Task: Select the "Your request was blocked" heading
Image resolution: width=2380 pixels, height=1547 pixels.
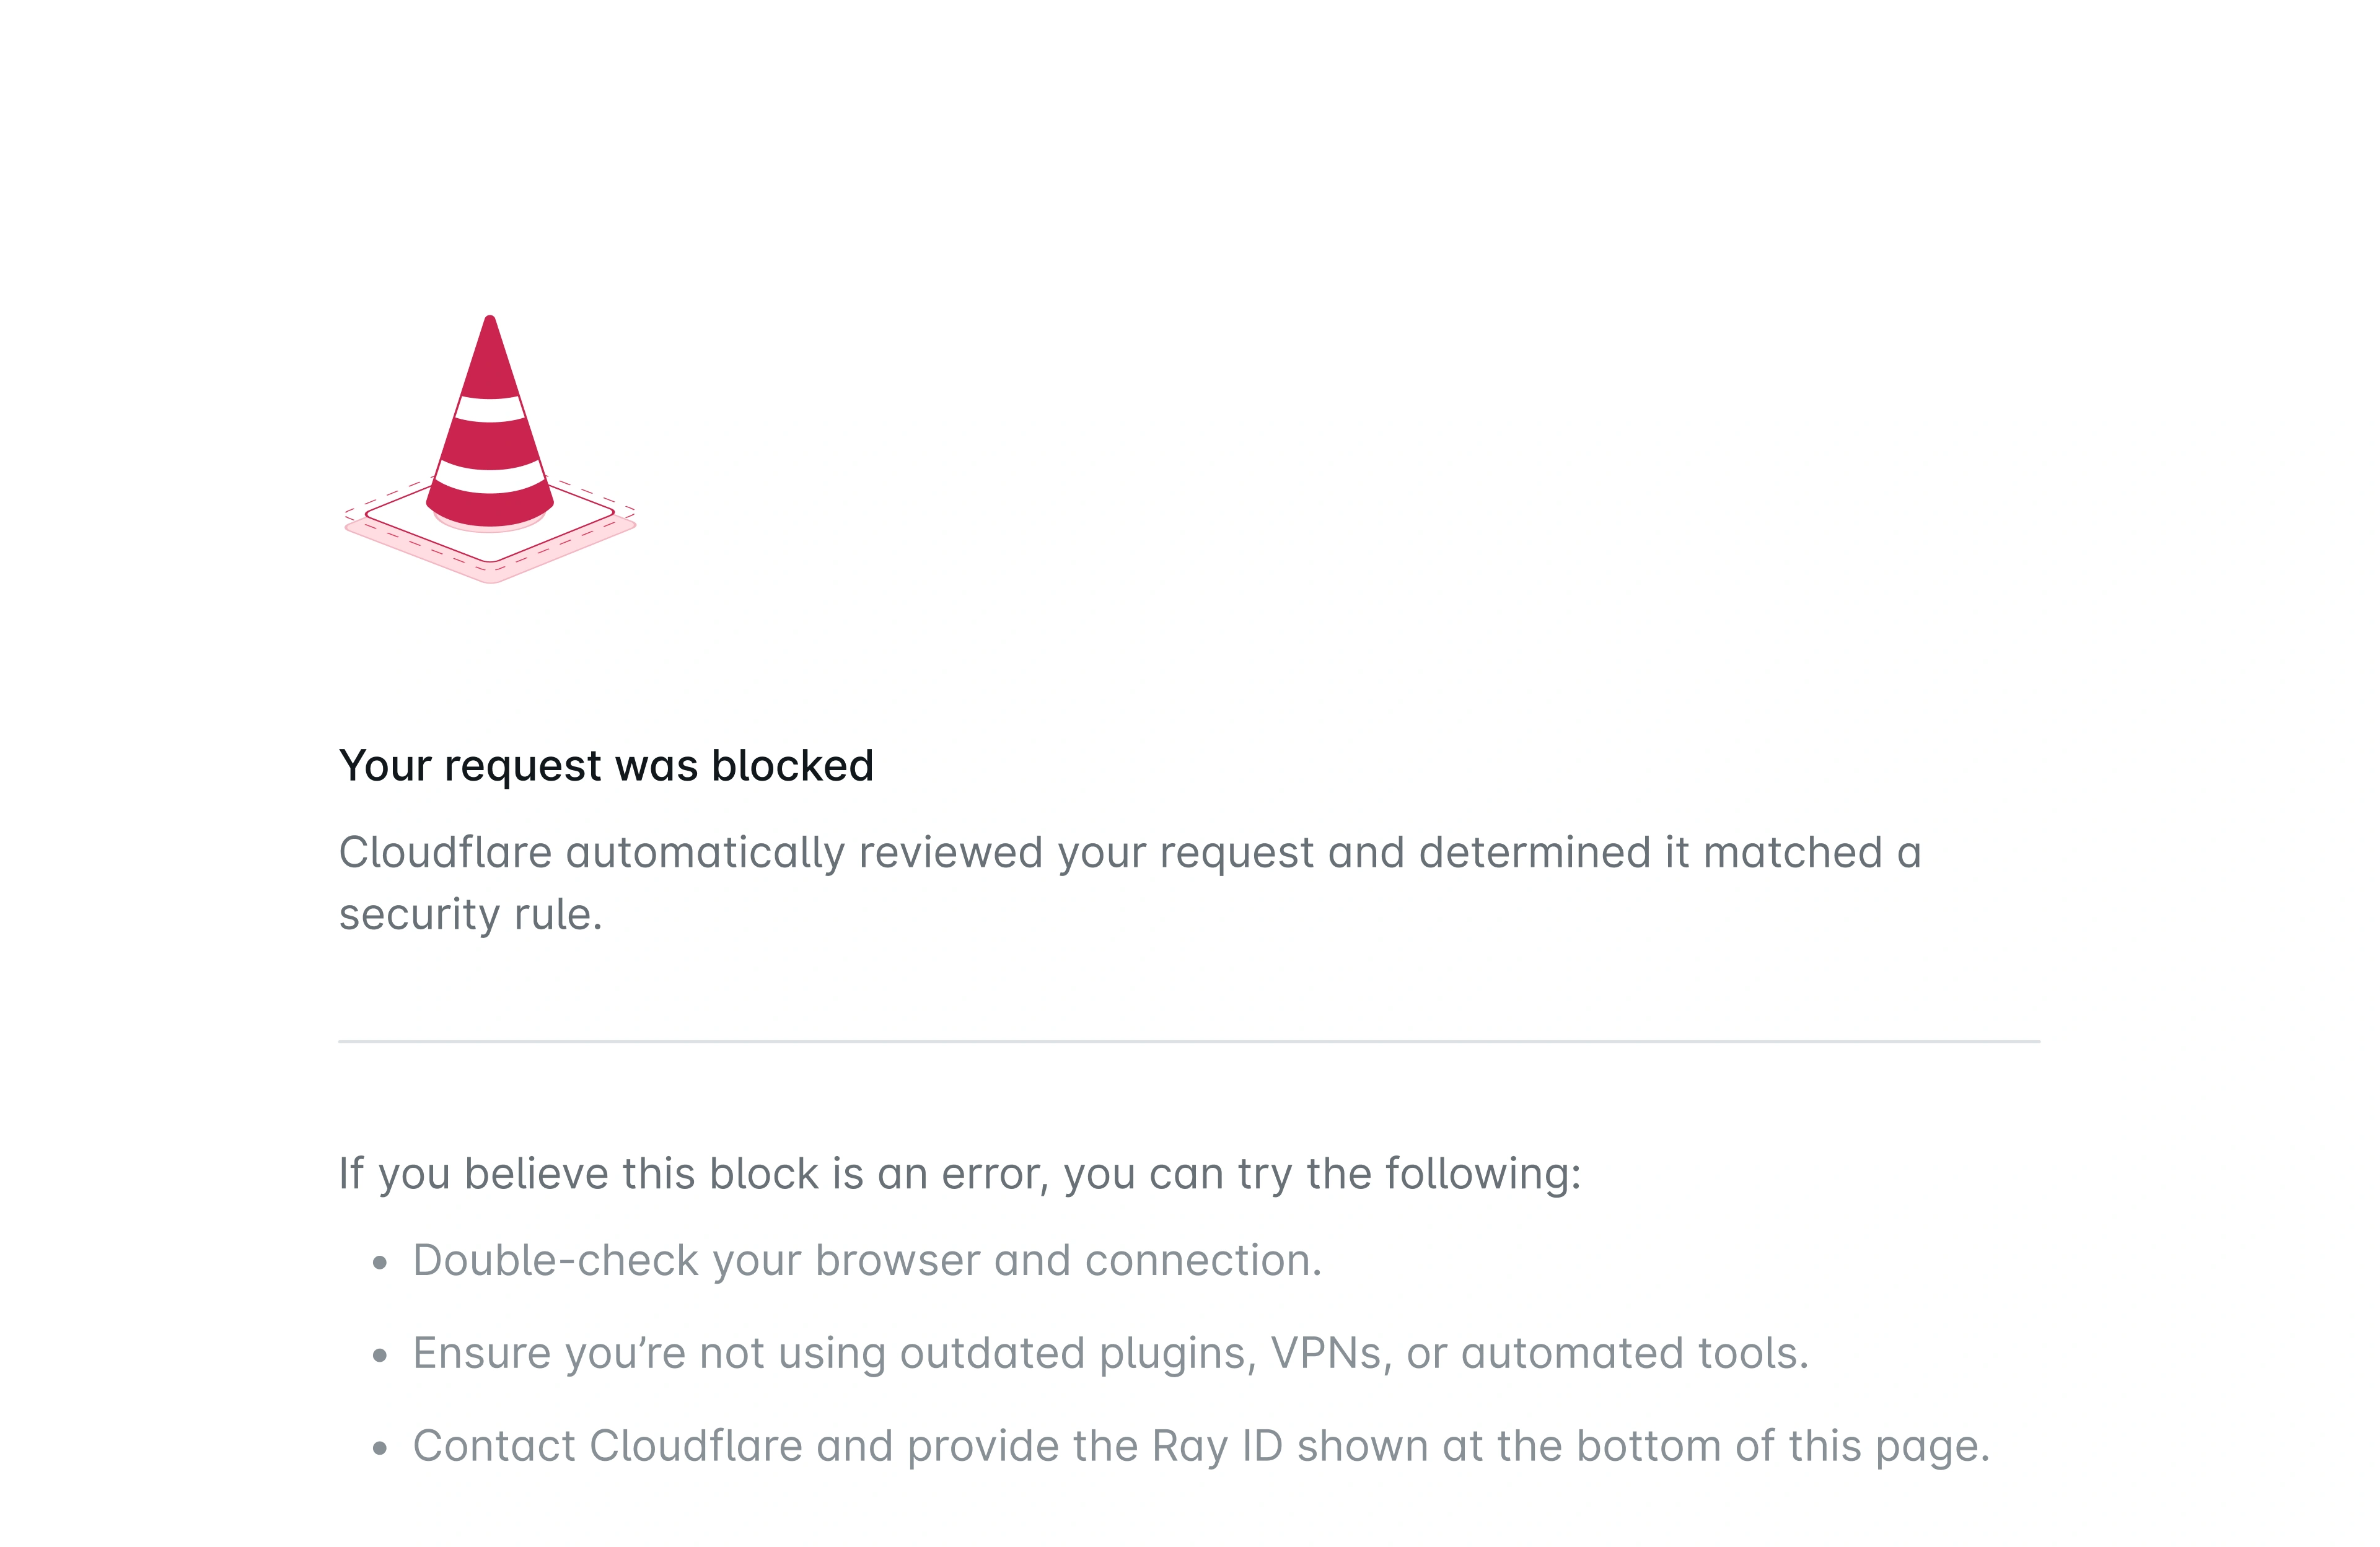Action: point(606,766)
